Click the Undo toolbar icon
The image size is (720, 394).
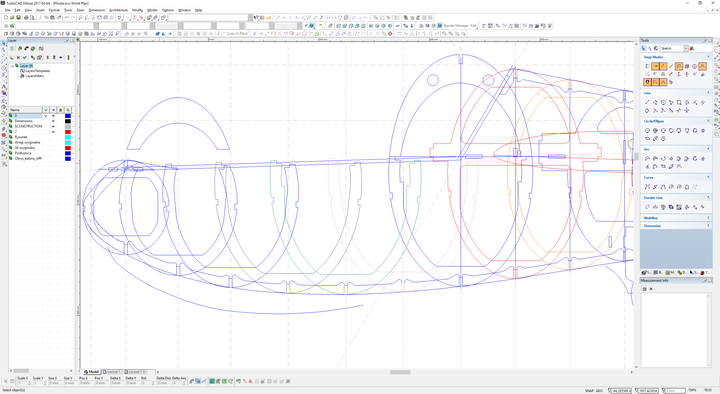point(67,17)
